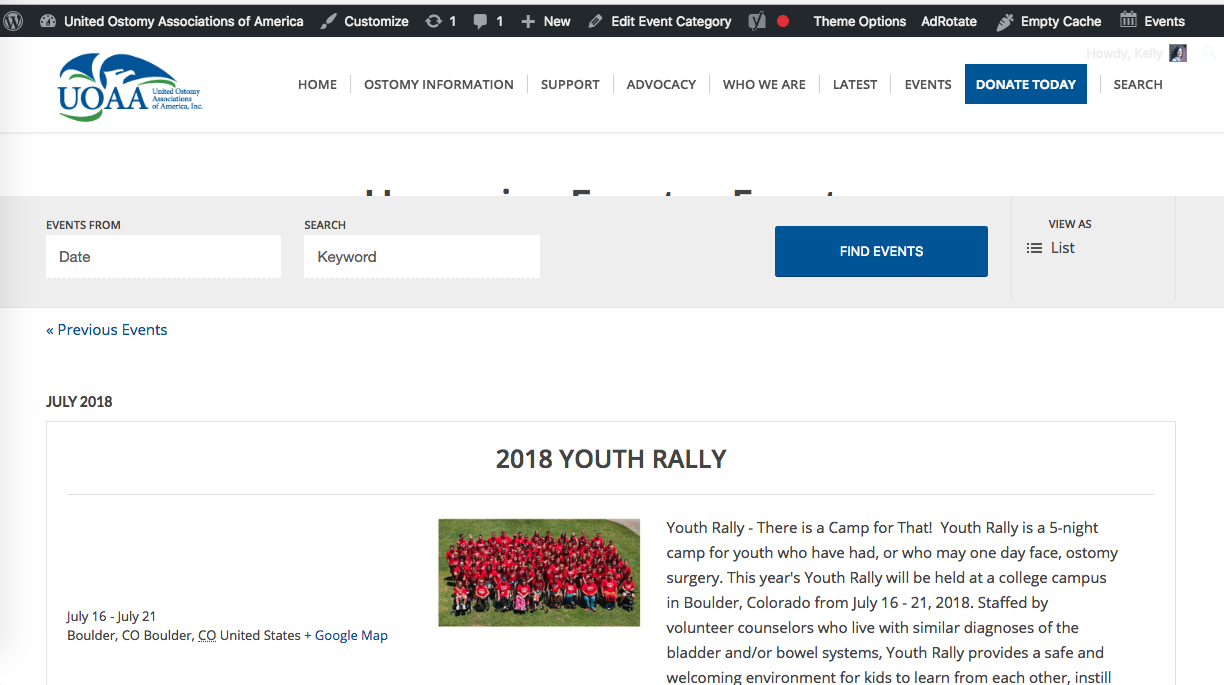Open the WordPress logo menu
Viewport: 1224px width, 685px height.
tap(14, 21)
